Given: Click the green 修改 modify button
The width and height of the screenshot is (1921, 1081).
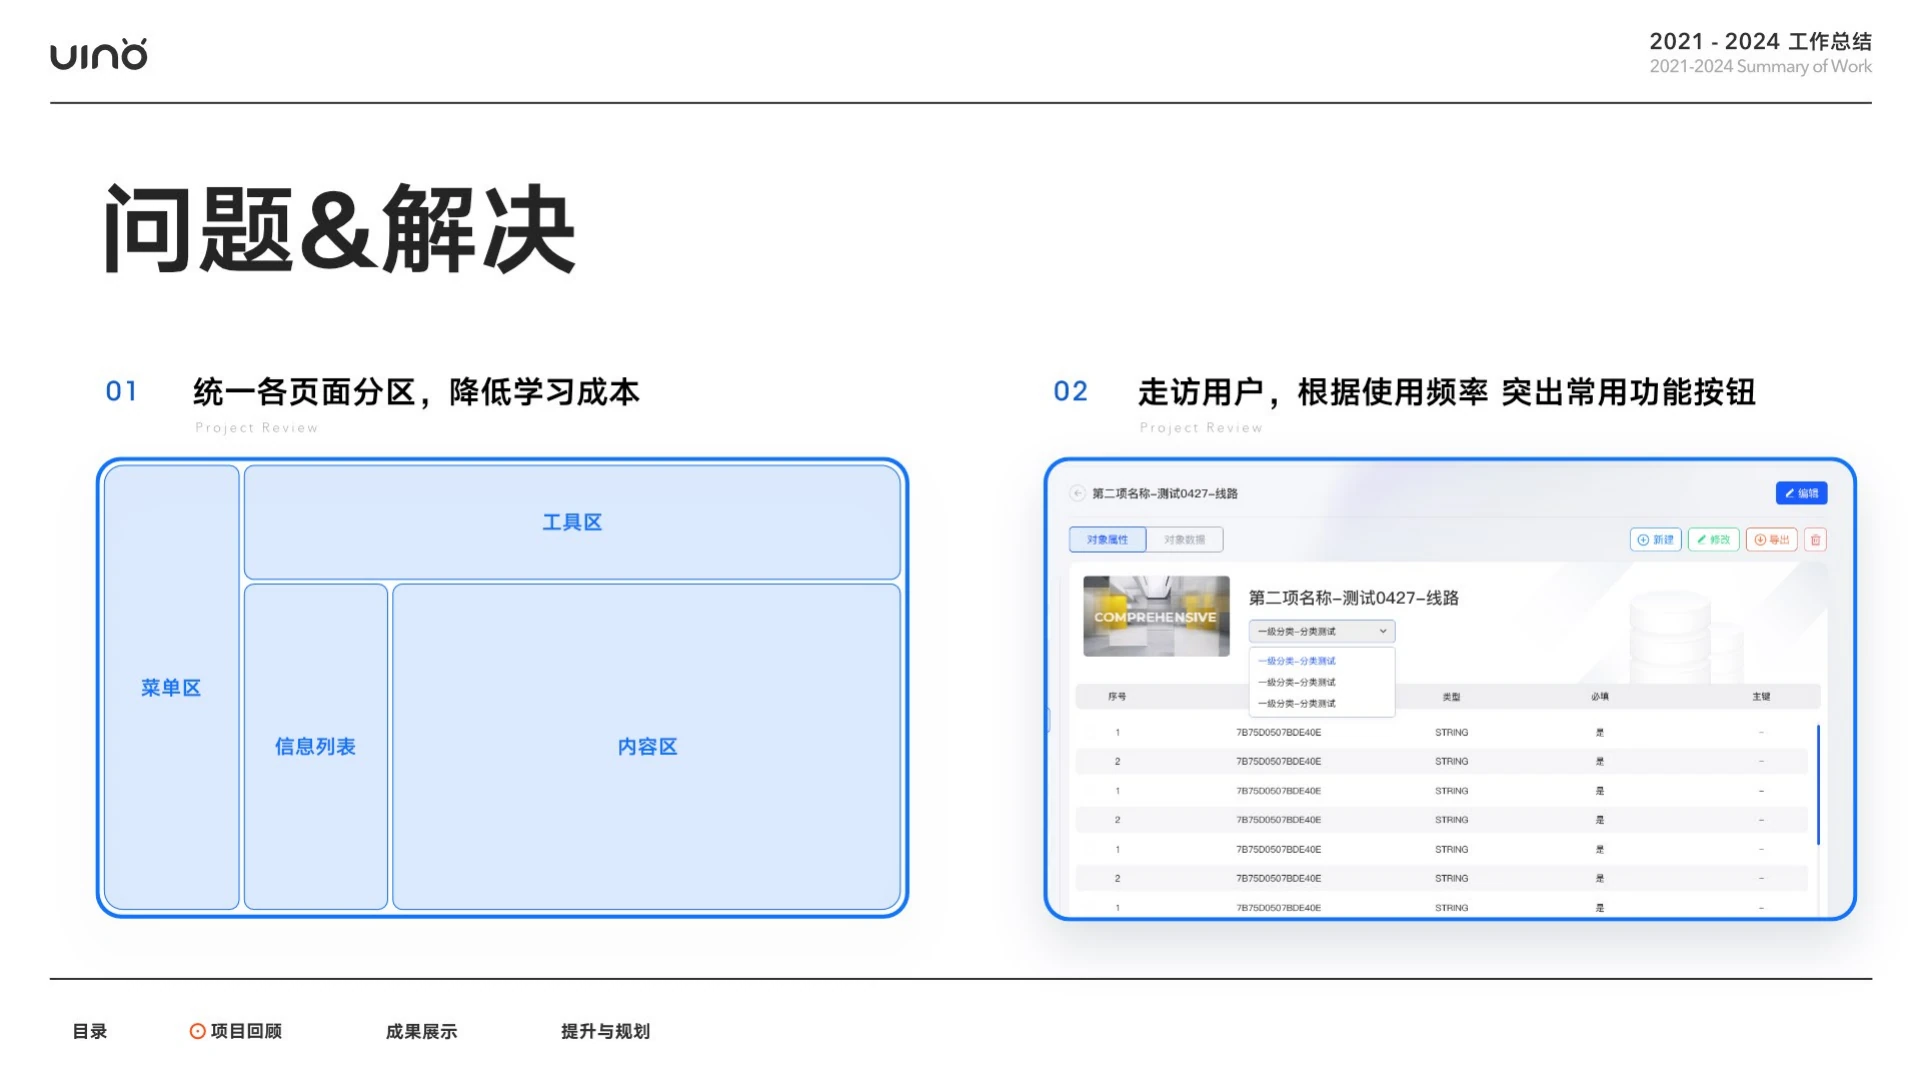Looking at the screenshot, I should (1713, 540).
